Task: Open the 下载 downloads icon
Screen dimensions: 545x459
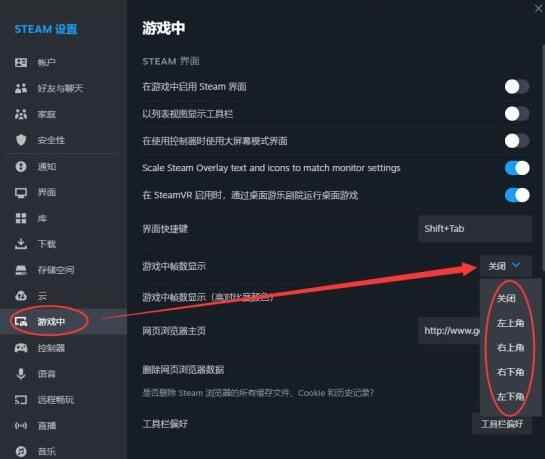Action: (21, 244)
